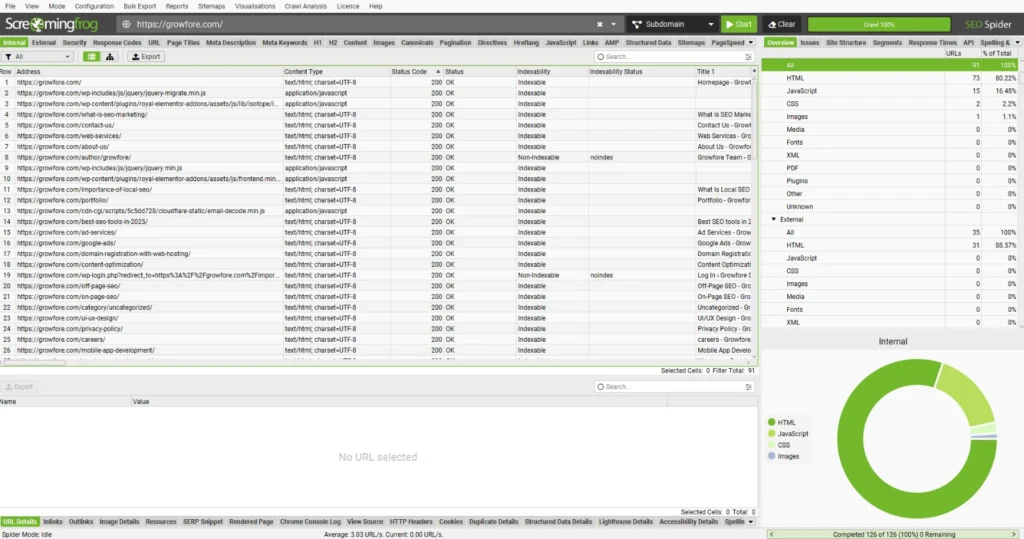The image size is (1024, 539).
Task: Switch to tree view icon
Action: tap(110, 57)
